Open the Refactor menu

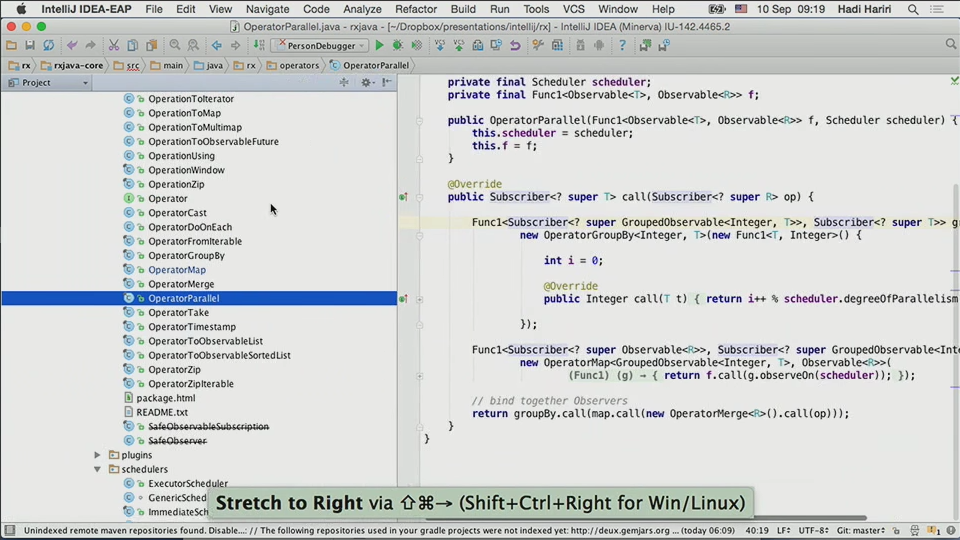tap(416, 9)
